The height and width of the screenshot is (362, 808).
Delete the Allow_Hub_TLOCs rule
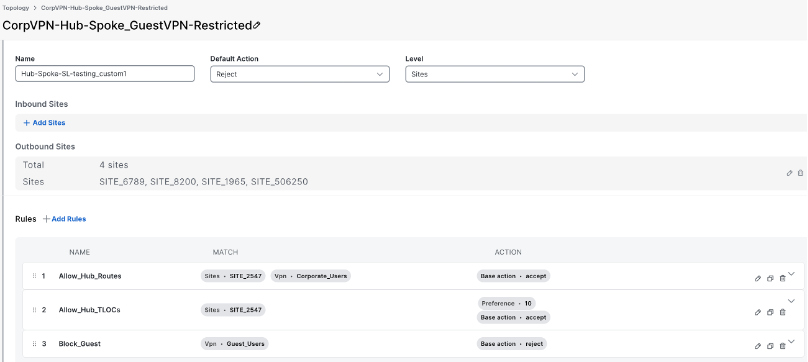782,312
